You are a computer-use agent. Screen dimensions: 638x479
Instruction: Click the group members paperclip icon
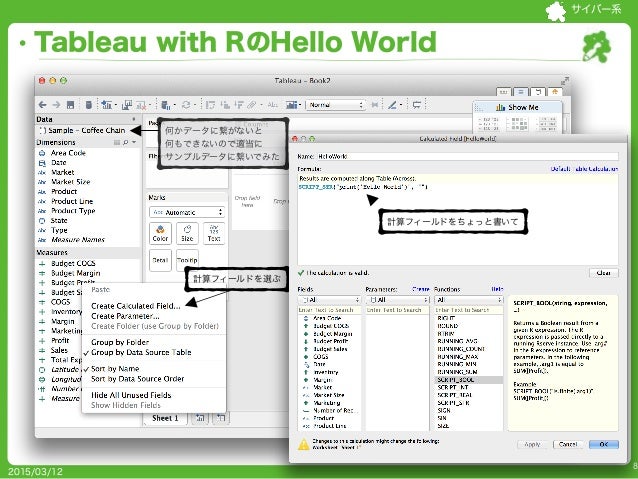pyautogui.click(x=252, y=105)
